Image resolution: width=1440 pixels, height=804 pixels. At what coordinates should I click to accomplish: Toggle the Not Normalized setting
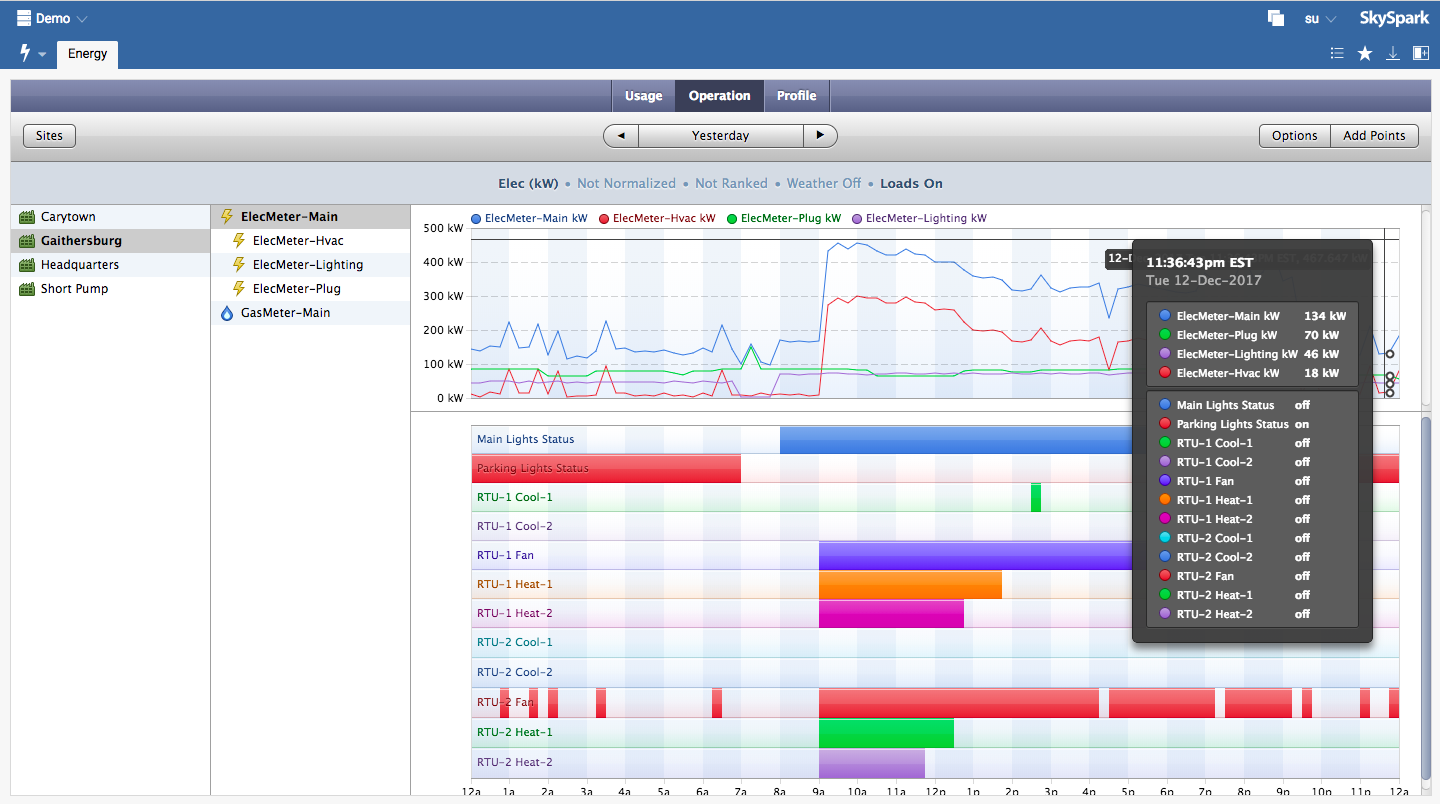click(x=626, y=184)
